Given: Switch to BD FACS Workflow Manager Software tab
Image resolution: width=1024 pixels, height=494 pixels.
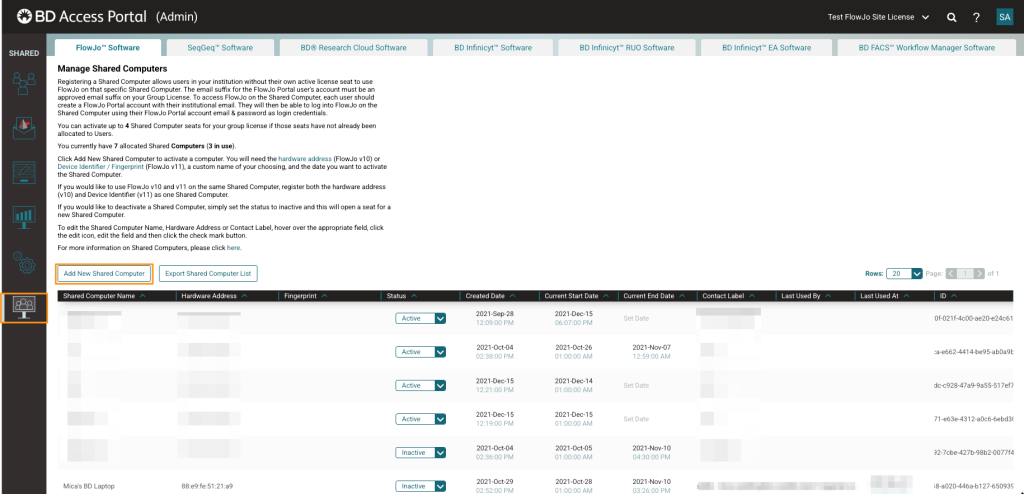Looking at the screenshot, I should point(926,47).
